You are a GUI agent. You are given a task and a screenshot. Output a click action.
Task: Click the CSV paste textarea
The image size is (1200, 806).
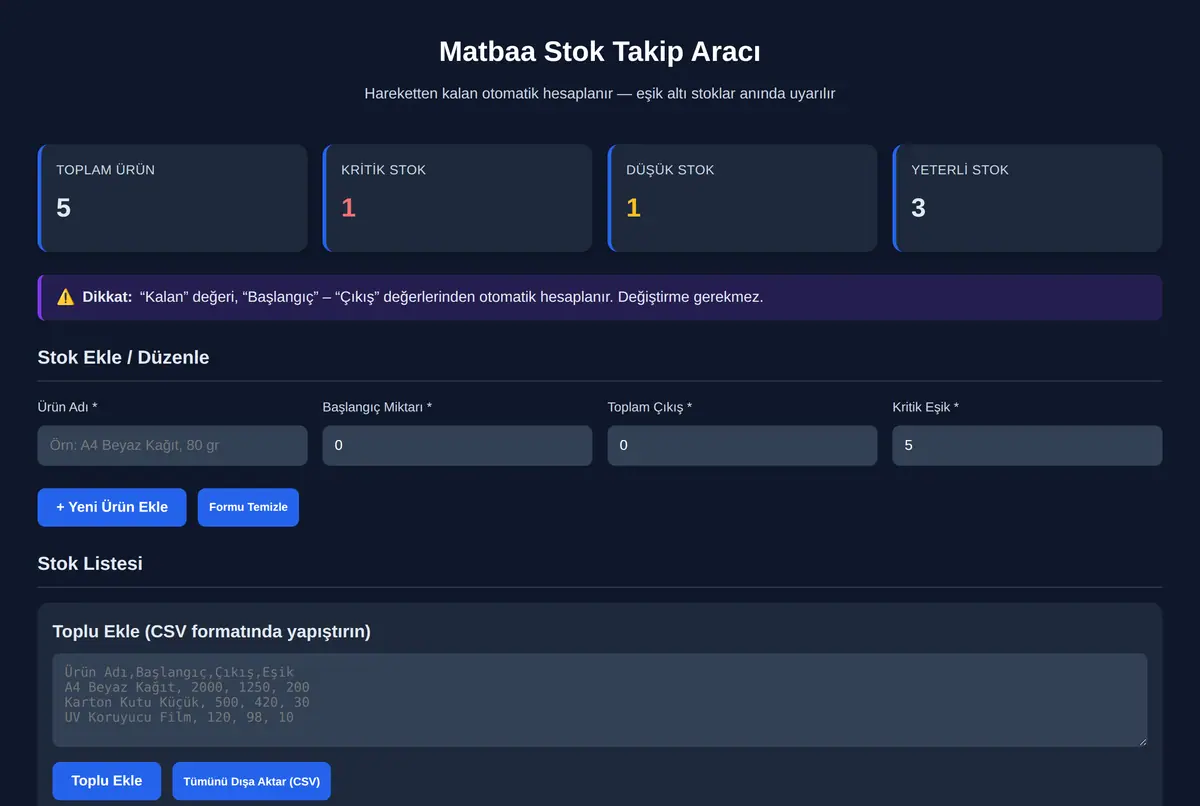[x=600, y=700]
